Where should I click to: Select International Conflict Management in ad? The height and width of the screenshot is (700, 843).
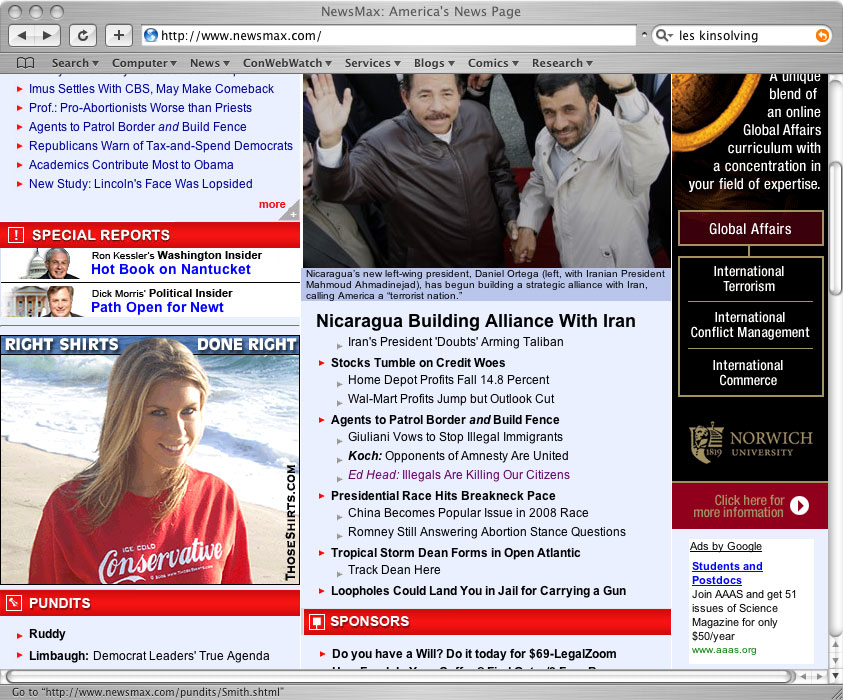point(749,325)
